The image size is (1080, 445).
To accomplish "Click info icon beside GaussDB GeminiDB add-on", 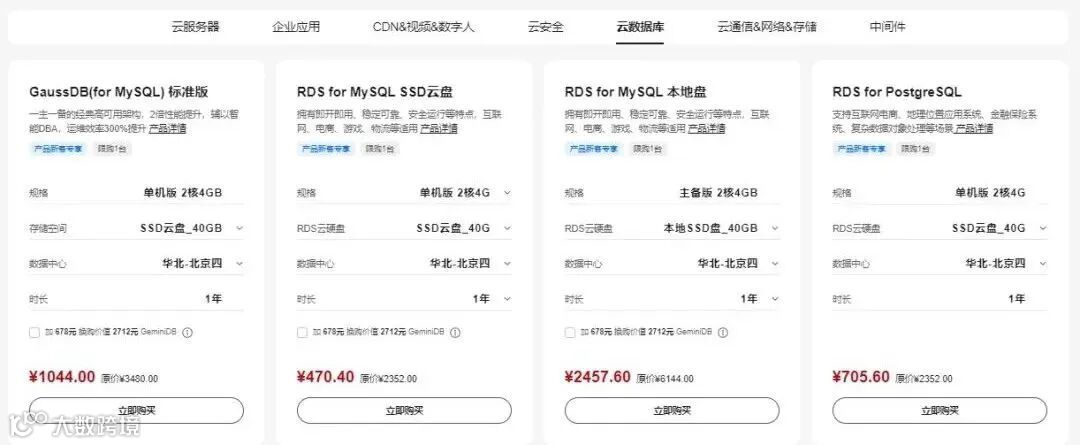I will (187, 333).
